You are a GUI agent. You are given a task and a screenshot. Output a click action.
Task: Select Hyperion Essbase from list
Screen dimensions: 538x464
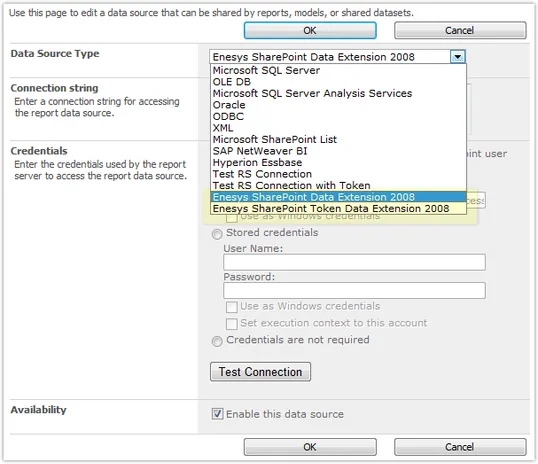coord(338,163)
